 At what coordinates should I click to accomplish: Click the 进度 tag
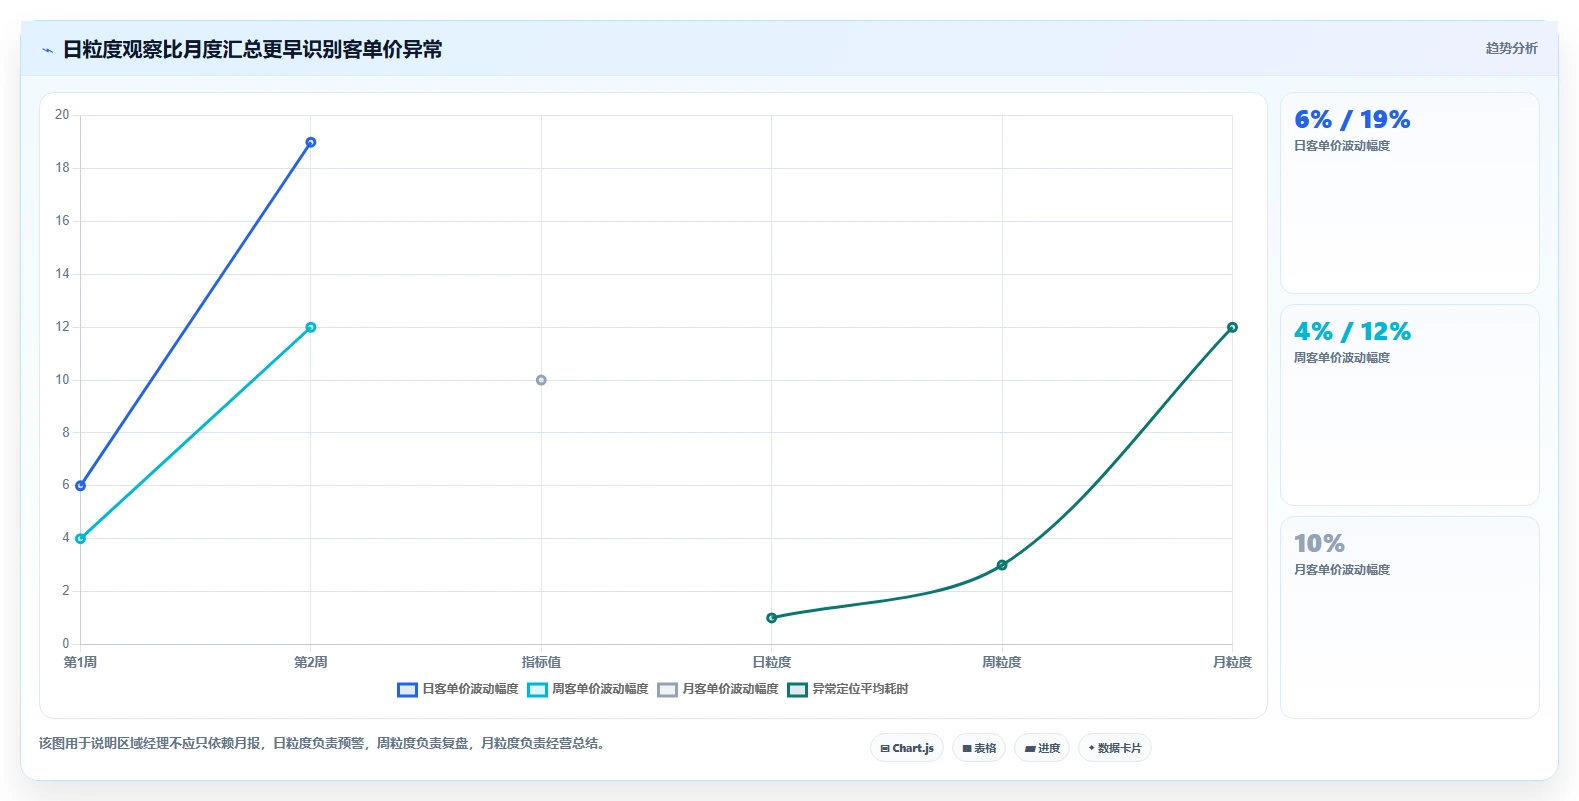[x=1042, y=748]
